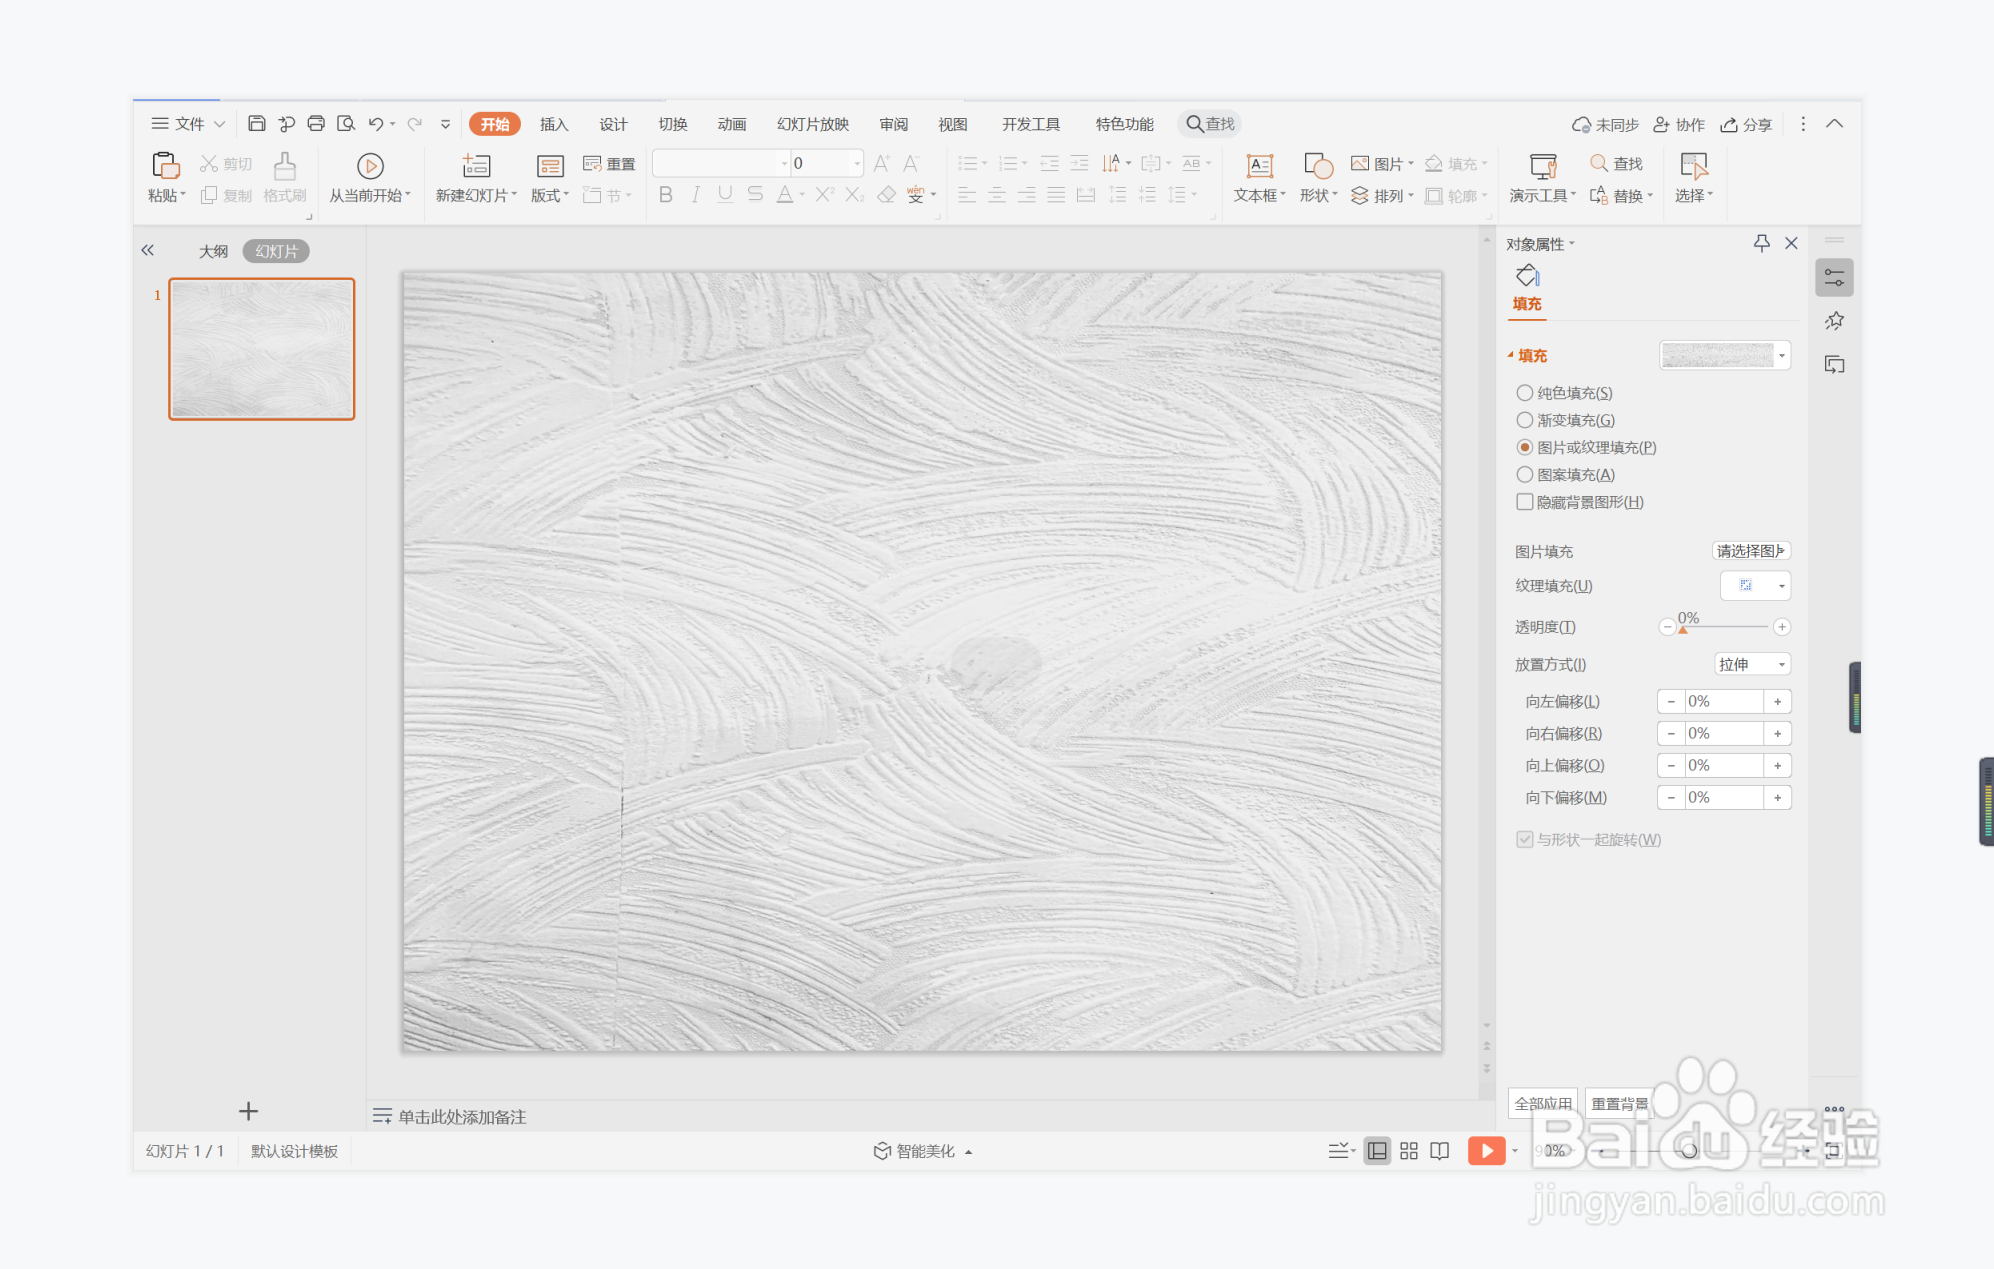
Task: Switch to slide sorter view icon
Action: click(1408, 1151)
